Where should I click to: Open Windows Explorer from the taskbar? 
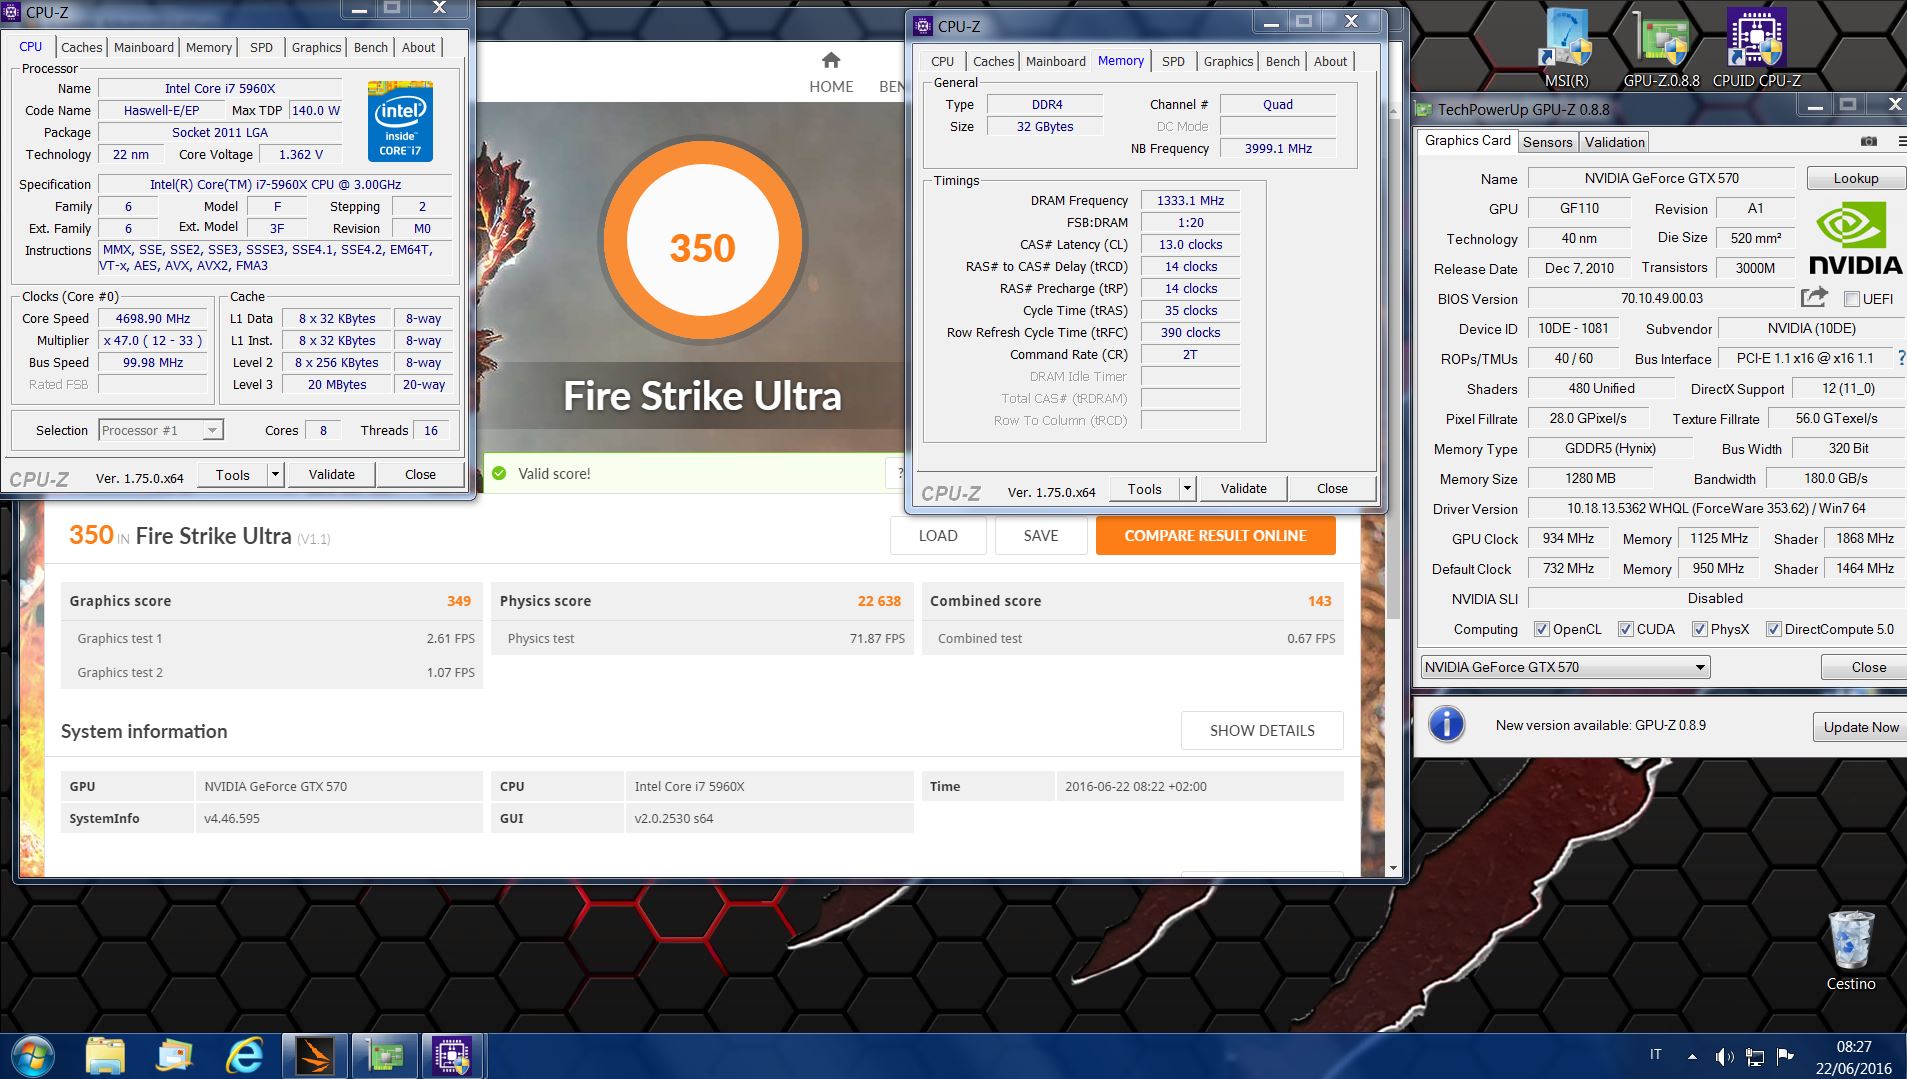coord(105,1056)
